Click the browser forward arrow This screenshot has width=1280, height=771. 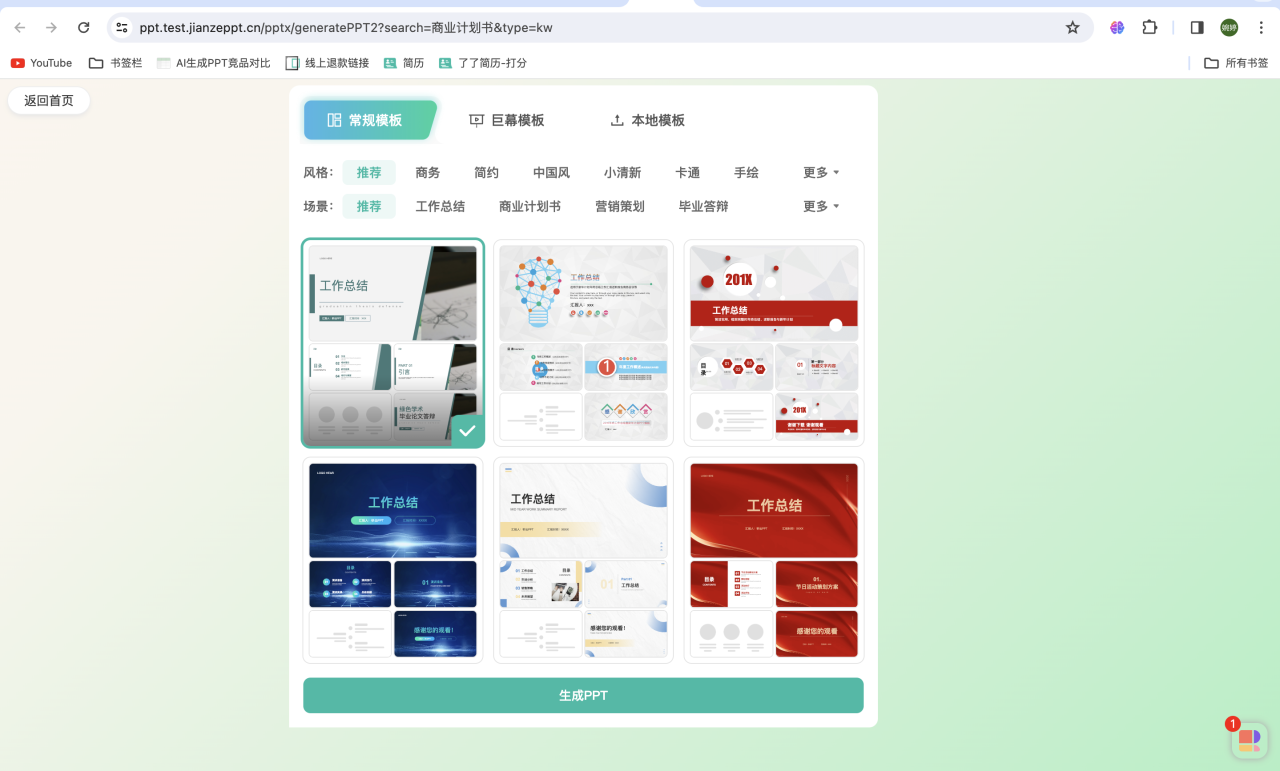51,28
